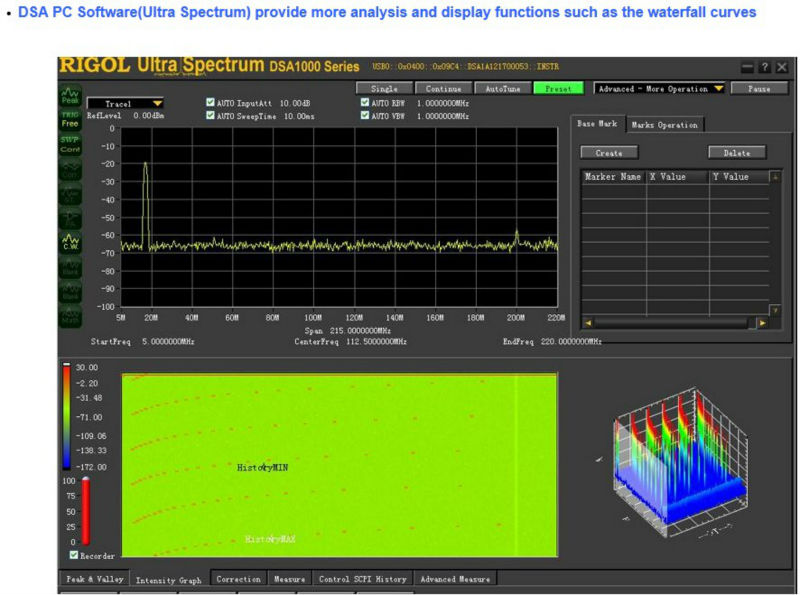Click the Single sweep button

tap(384, 89)
